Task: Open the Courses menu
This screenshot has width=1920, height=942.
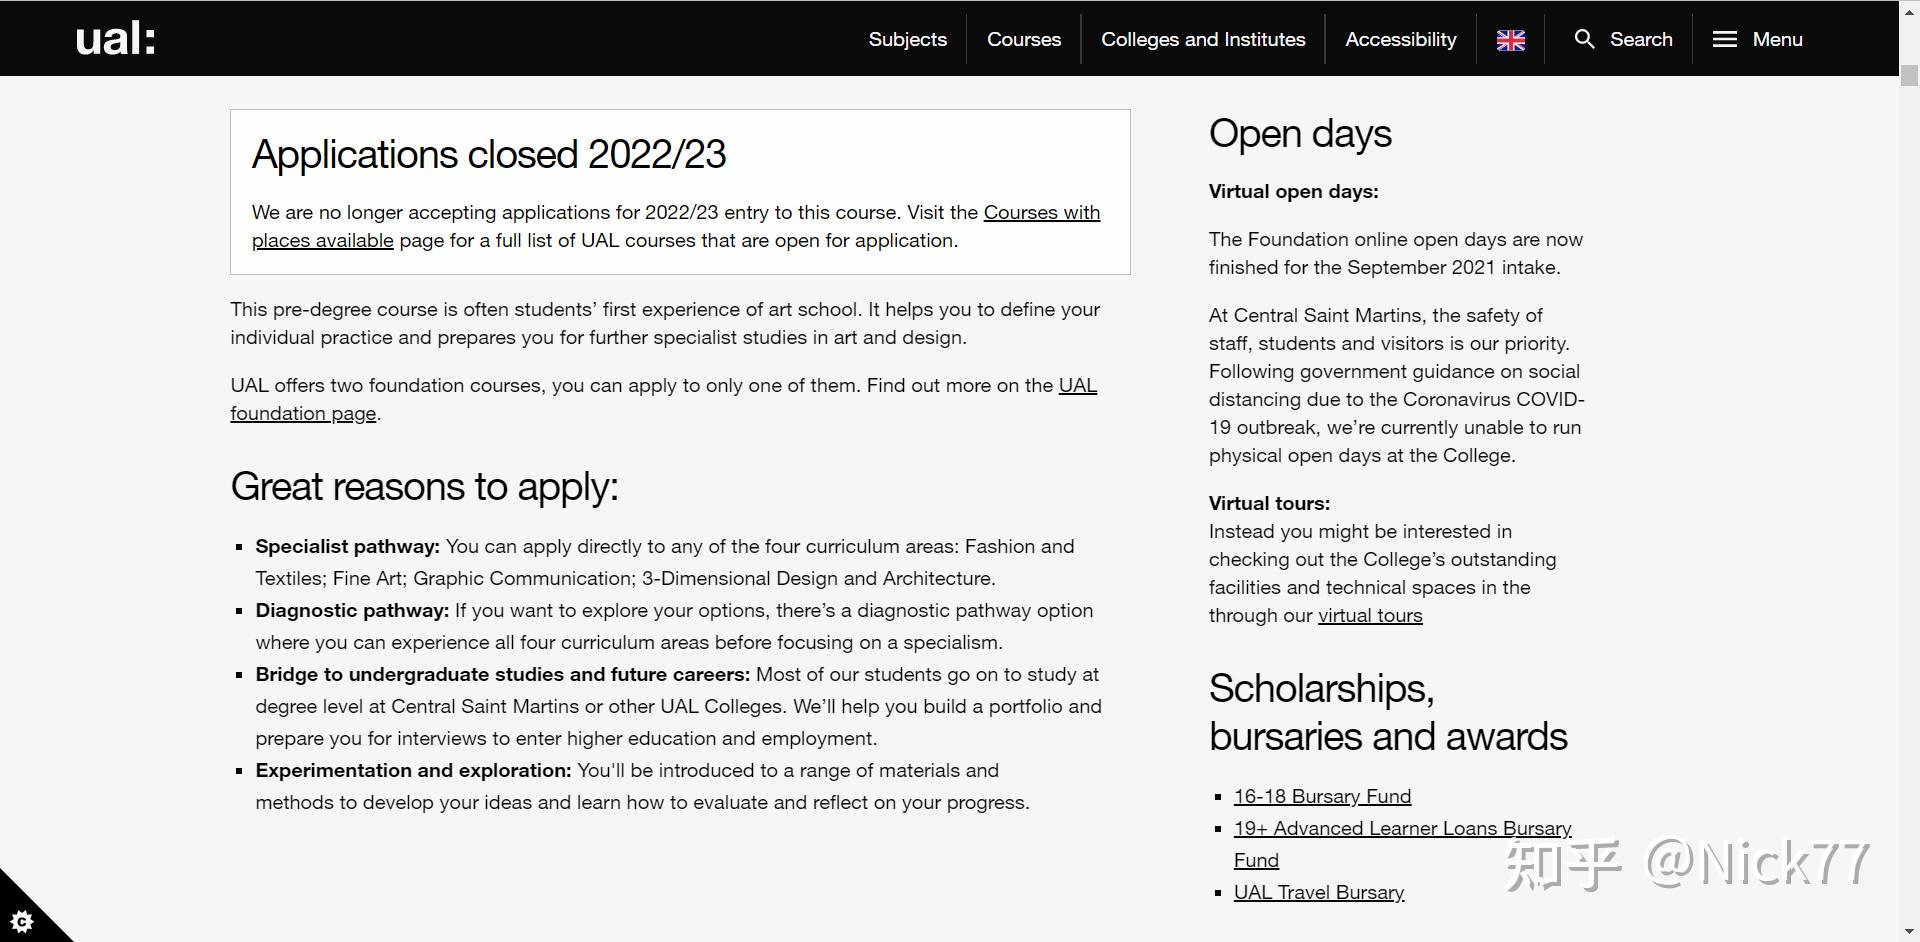Action: (1024, 39)
